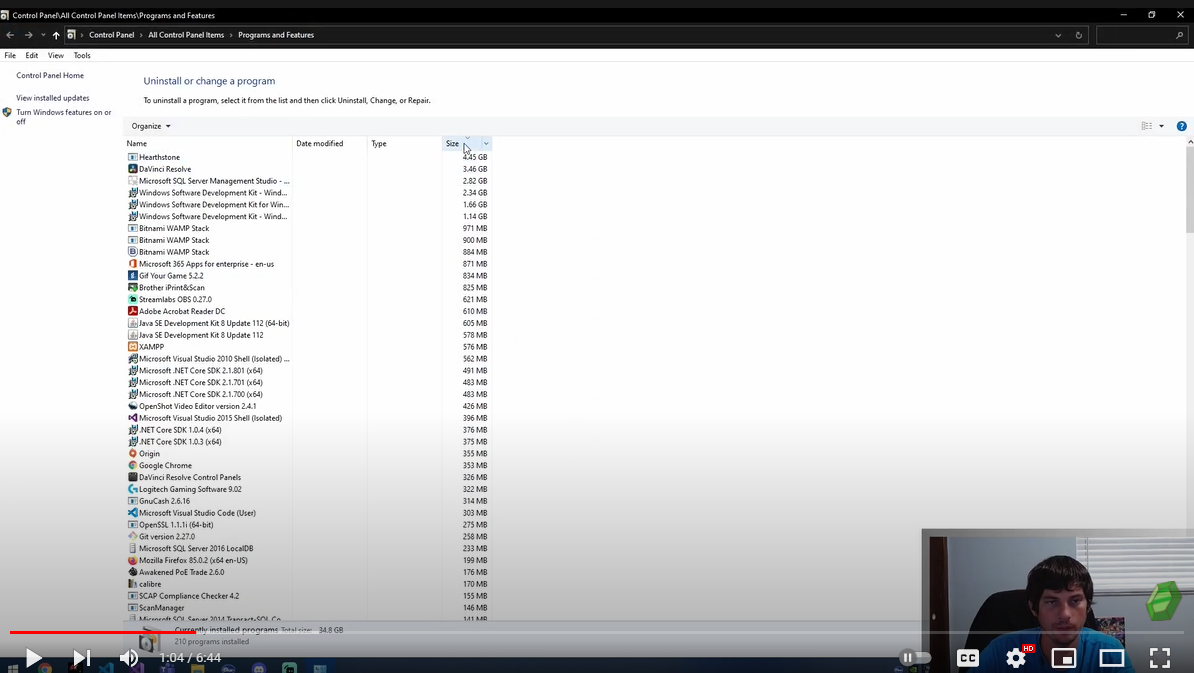The height and width of the screenshot is (673, 1194).
Task: Open the View menu
Action: tap(56, 56)
